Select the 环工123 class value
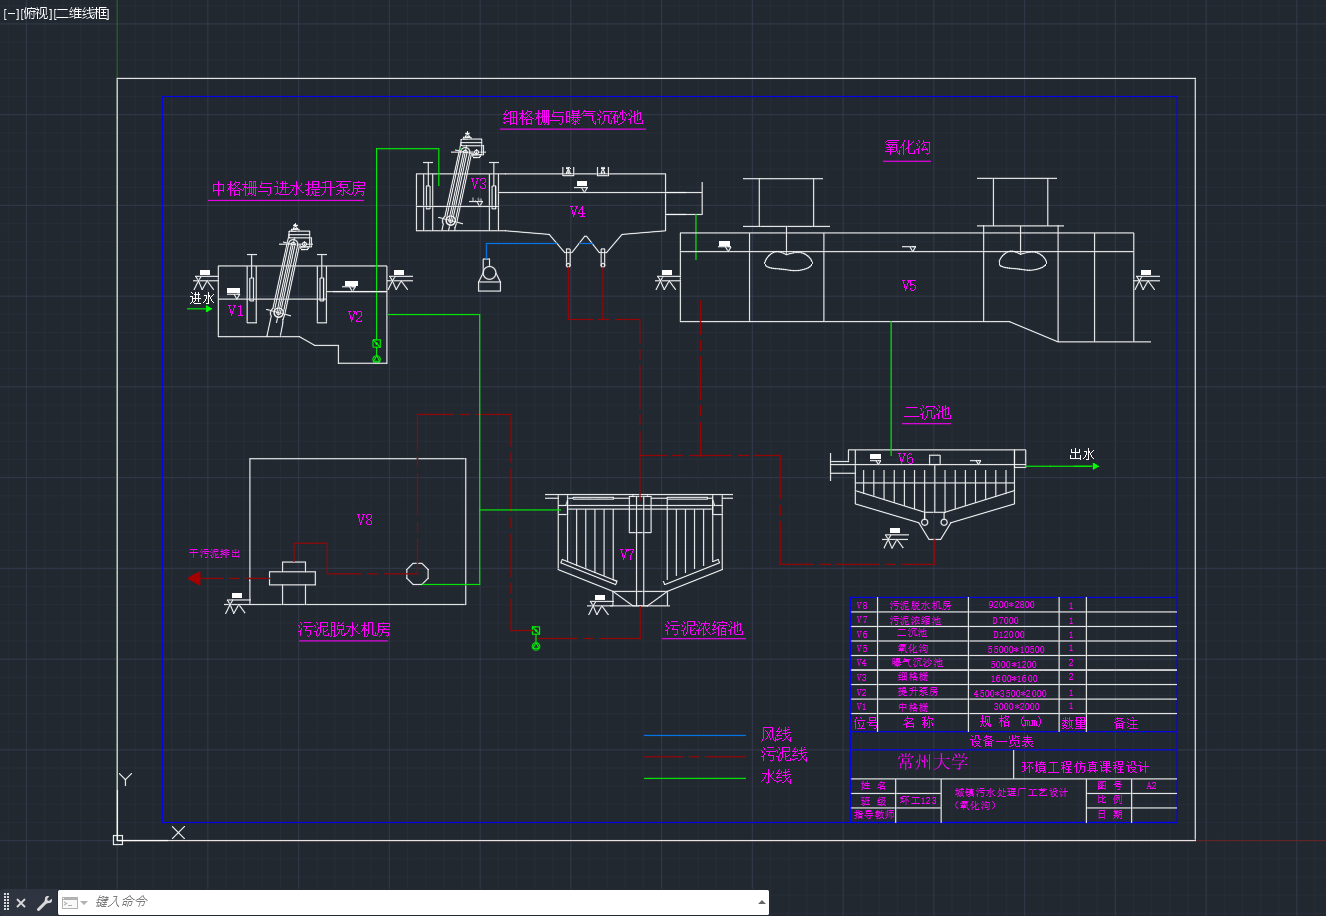Image resolution: width=1326 pixels, height=916 pixels. 918,801
